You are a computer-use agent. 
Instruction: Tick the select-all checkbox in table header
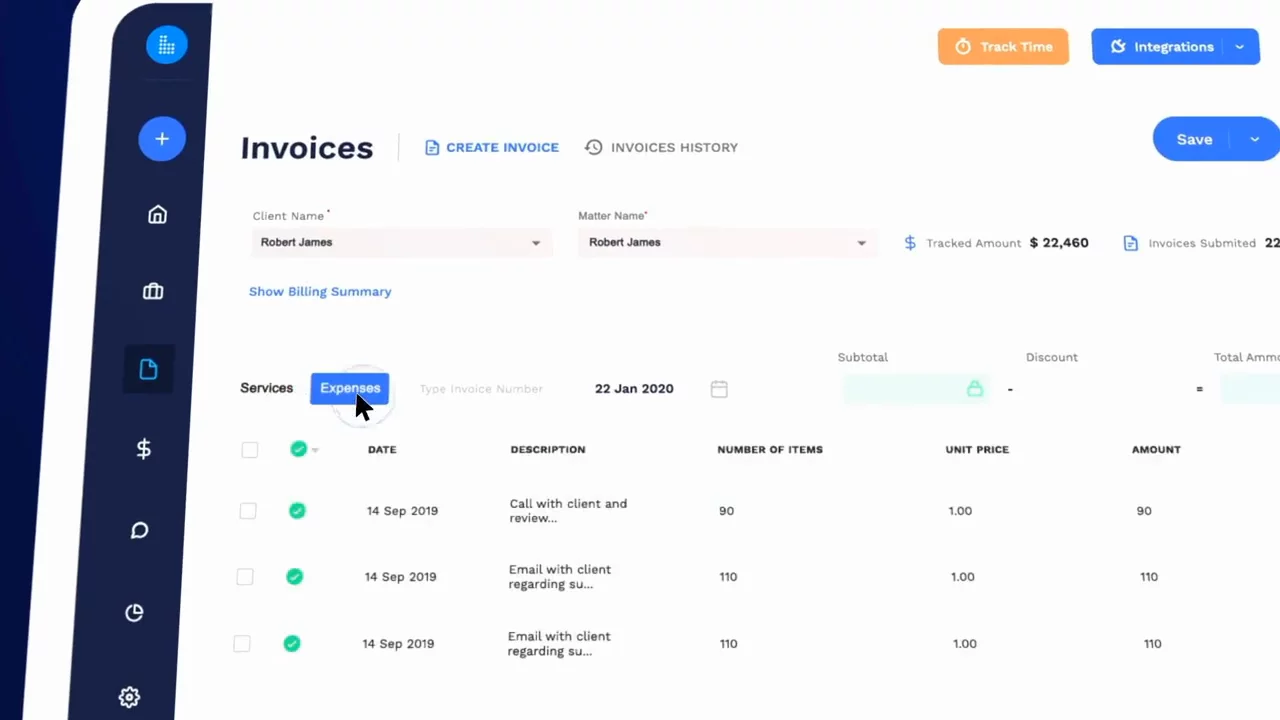tap(250, 450)
